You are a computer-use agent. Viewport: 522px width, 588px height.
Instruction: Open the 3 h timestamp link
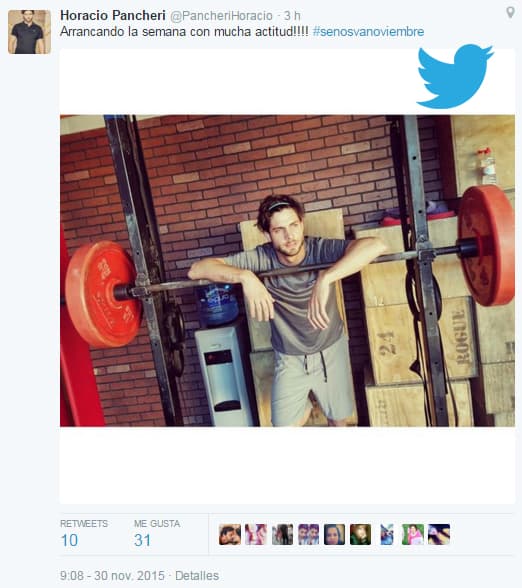pyautogui.click(x=292, y=16)
